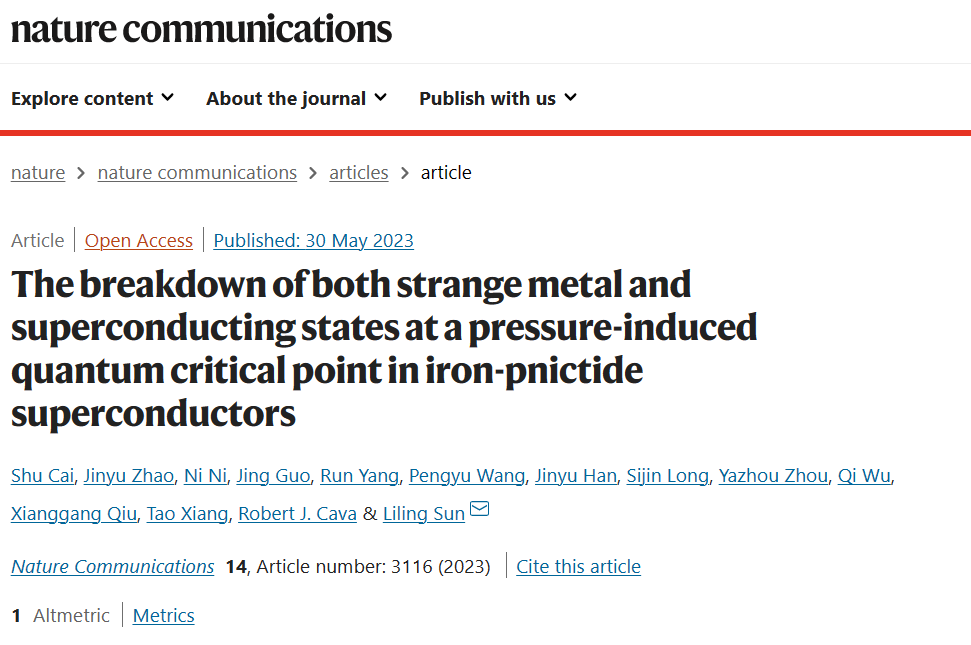
Task: Click the Cite this article link
Action: [x=578, y=566]
